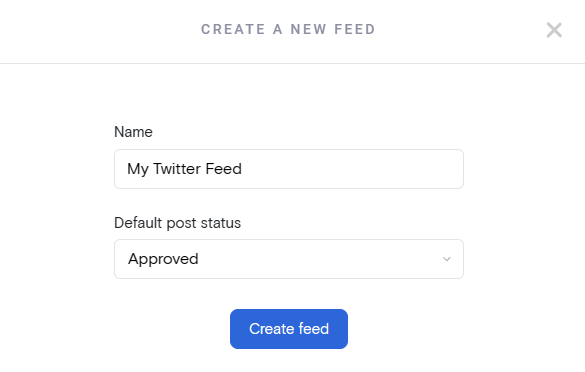Dismiss the dialog with the X icon
585x372 pixels.
pyautogui.click(x=554, y=30)
